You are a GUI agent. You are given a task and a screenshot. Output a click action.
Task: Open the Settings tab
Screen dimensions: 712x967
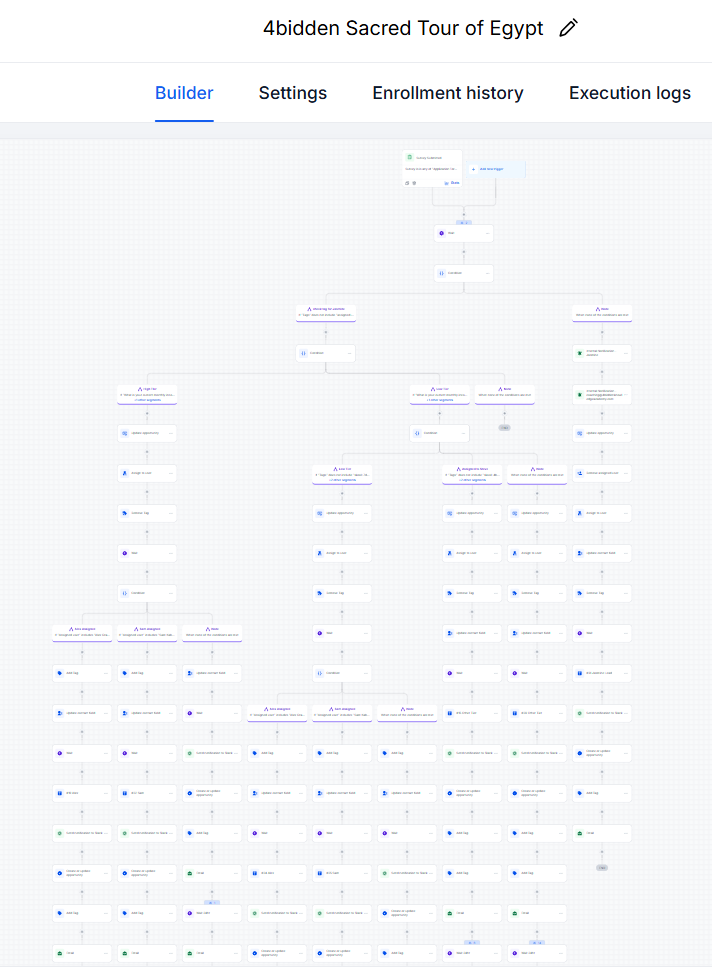tap(293, 93)
